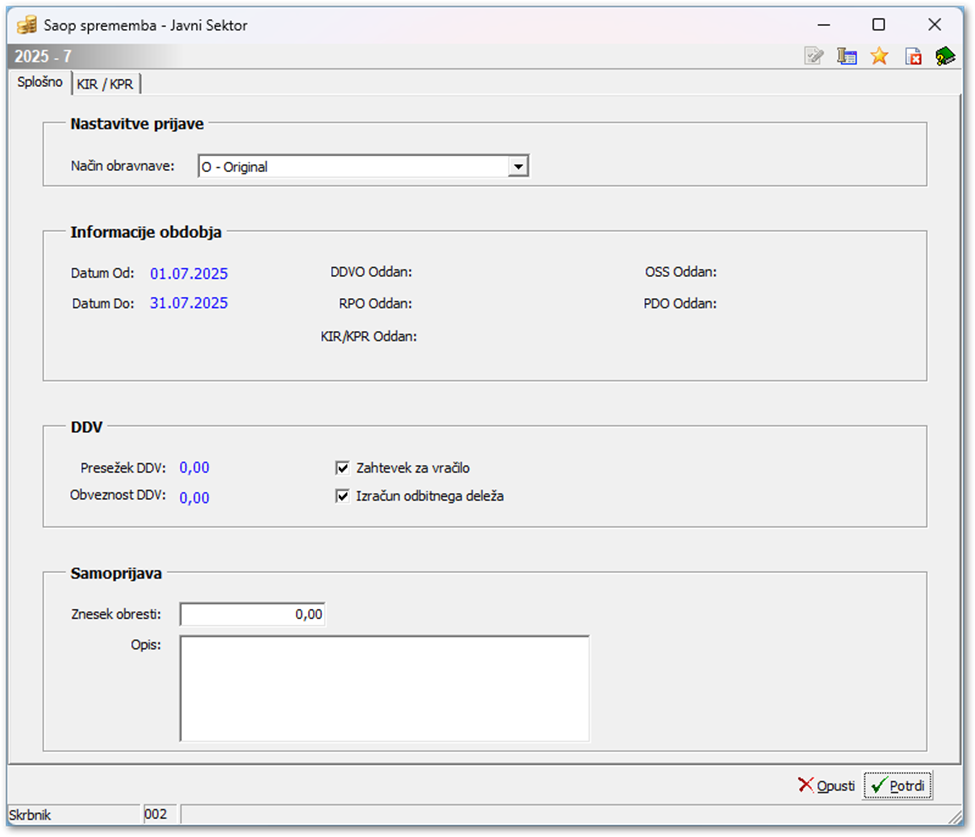Confirm with the Potrdi button
The image size is (975, 837).
tap(898, 785)
